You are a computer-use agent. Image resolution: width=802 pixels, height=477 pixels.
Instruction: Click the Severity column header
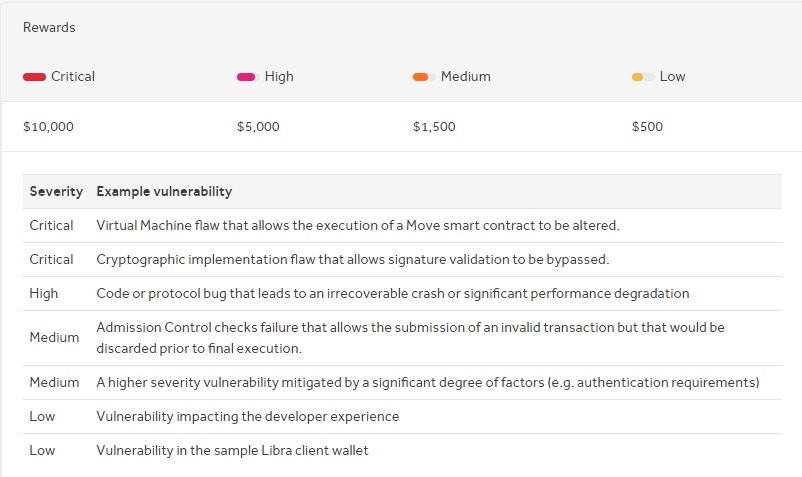(x=56, y=191)
